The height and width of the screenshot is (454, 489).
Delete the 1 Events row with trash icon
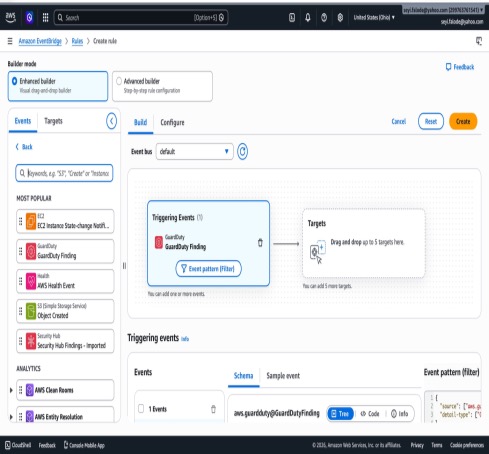(x=213, y=409)
